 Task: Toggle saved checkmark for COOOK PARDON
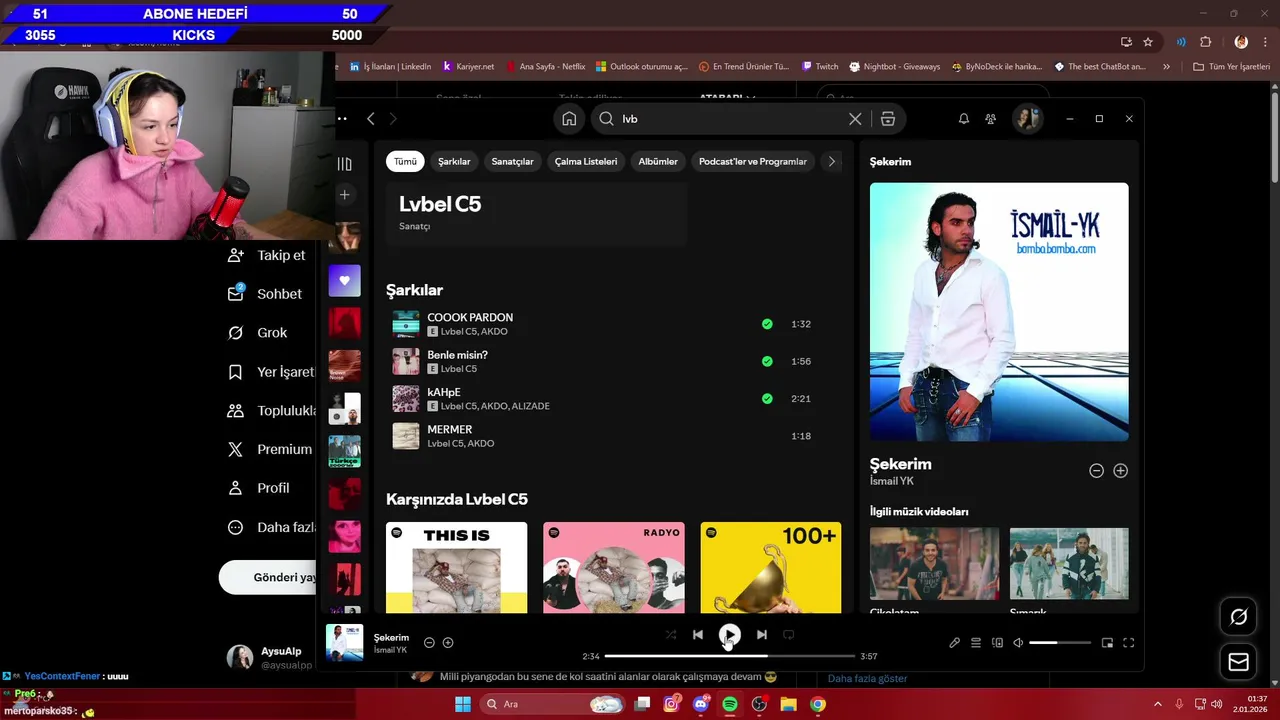(x=767, y=324)
